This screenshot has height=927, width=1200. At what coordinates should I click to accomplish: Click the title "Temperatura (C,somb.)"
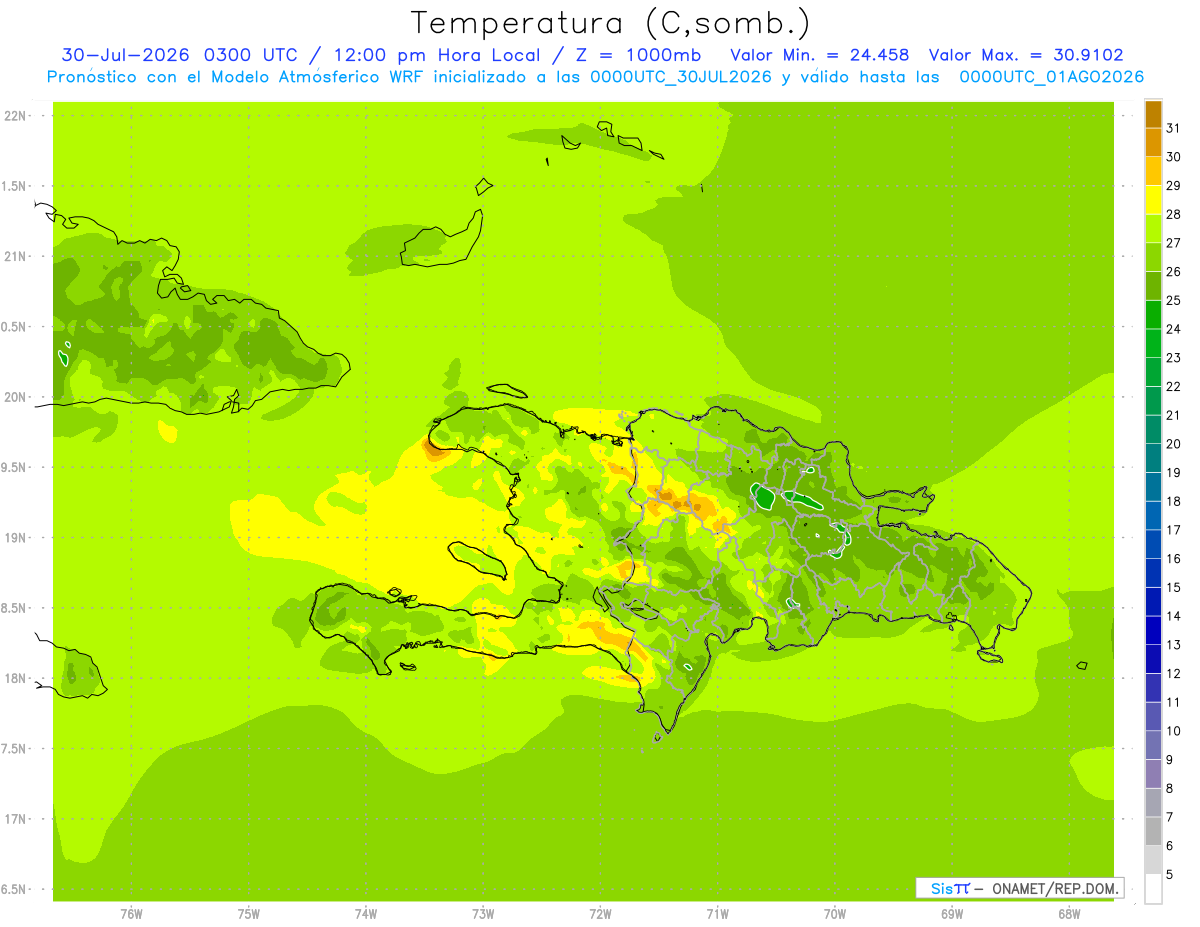click(x=611, y=23)
